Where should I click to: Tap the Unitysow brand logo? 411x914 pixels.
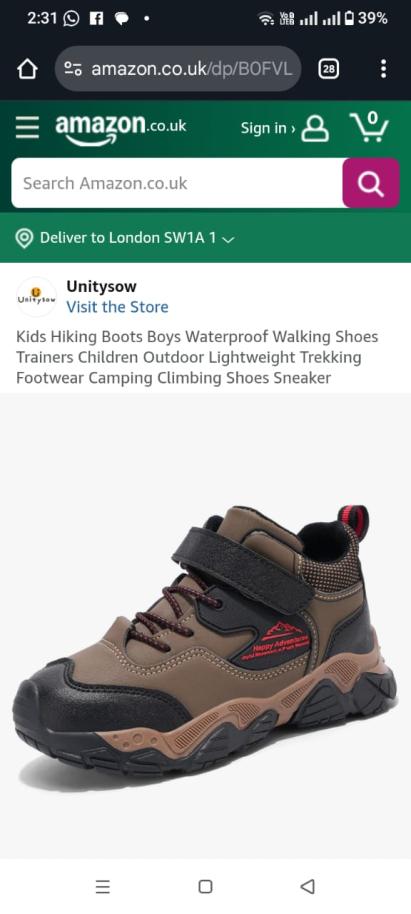(36, 297)
